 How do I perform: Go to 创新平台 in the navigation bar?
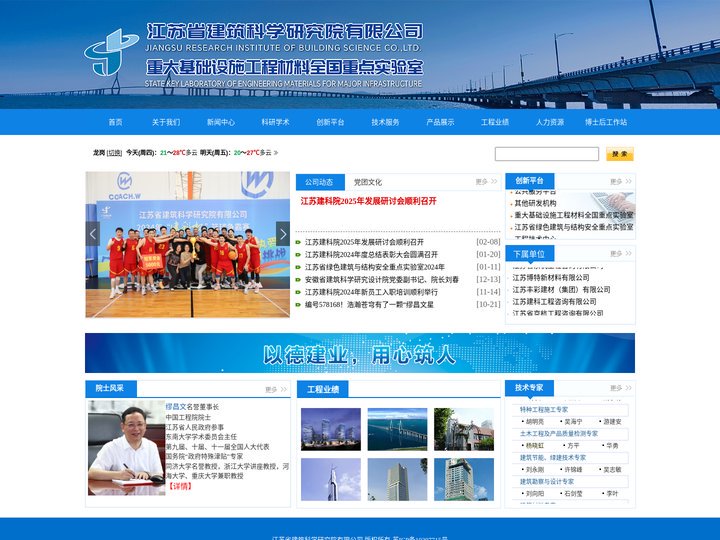[330, 122]
